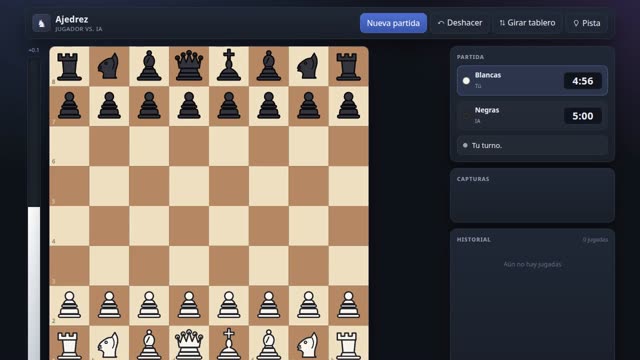Select the white bishop on c1

149,345
